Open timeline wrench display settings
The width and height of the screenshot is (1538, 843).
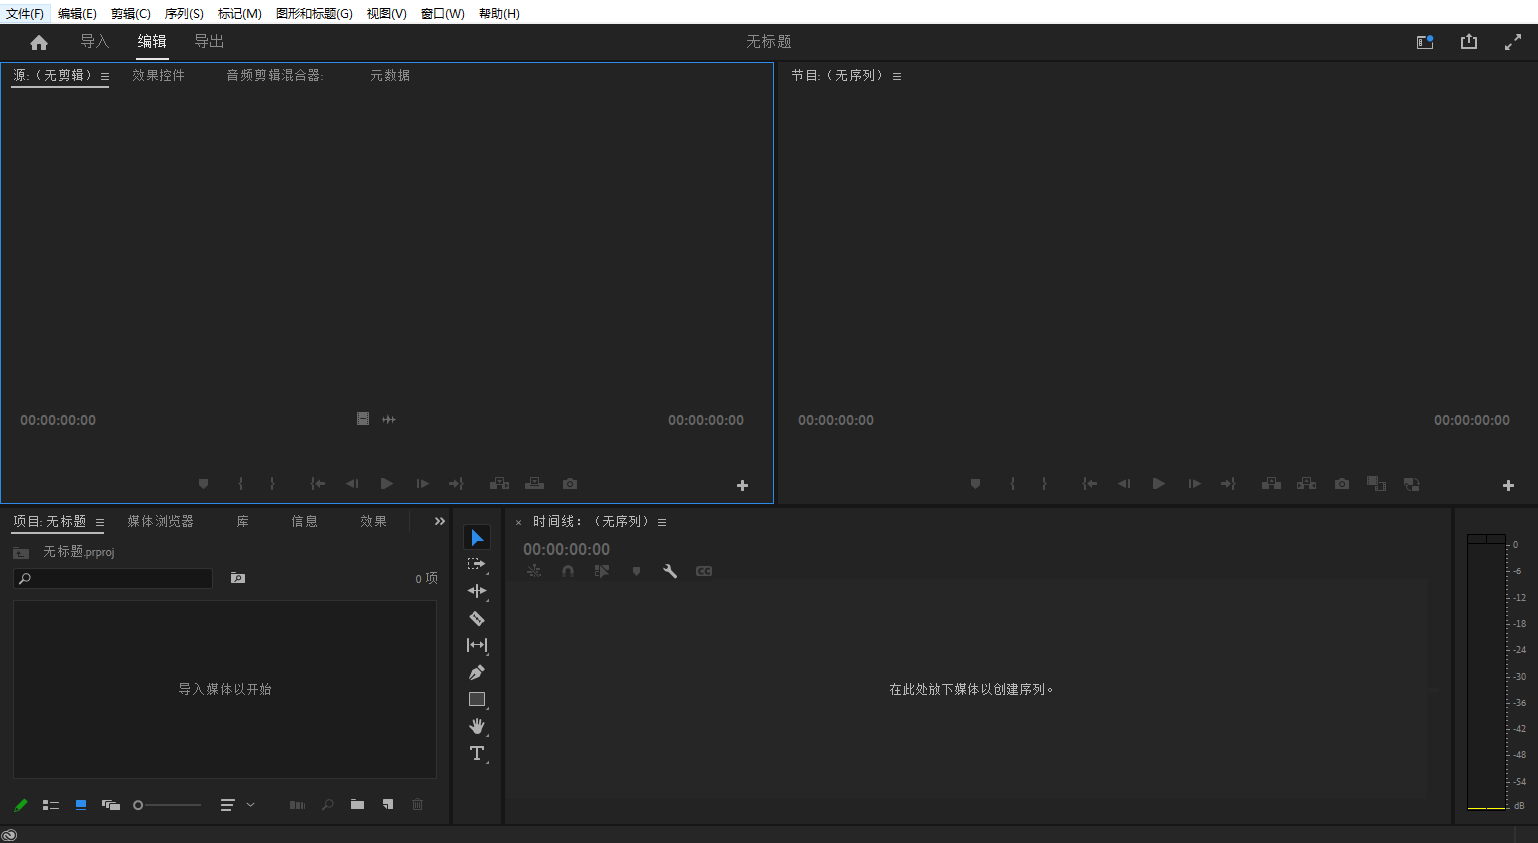tap(670, 571)
